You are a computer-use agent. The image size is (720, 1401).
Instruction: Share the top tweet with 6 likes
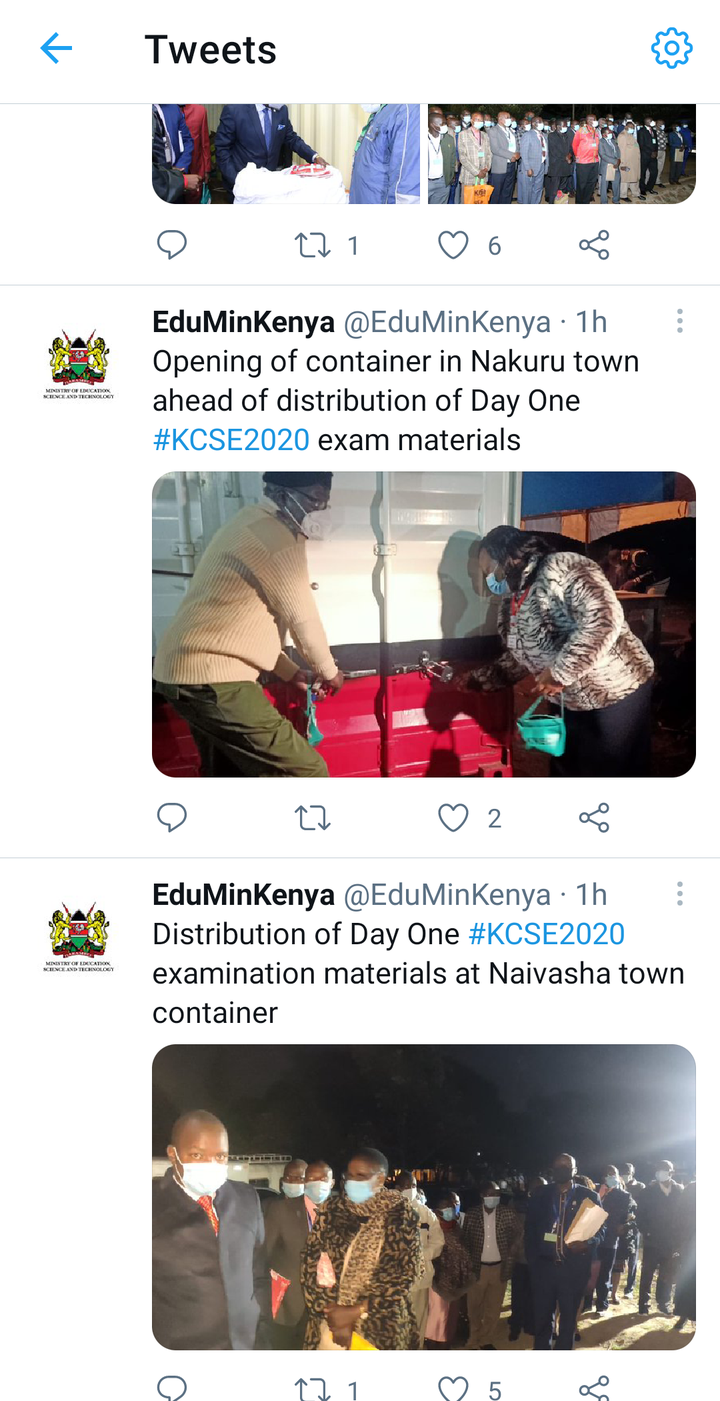[x=594, y=245]
